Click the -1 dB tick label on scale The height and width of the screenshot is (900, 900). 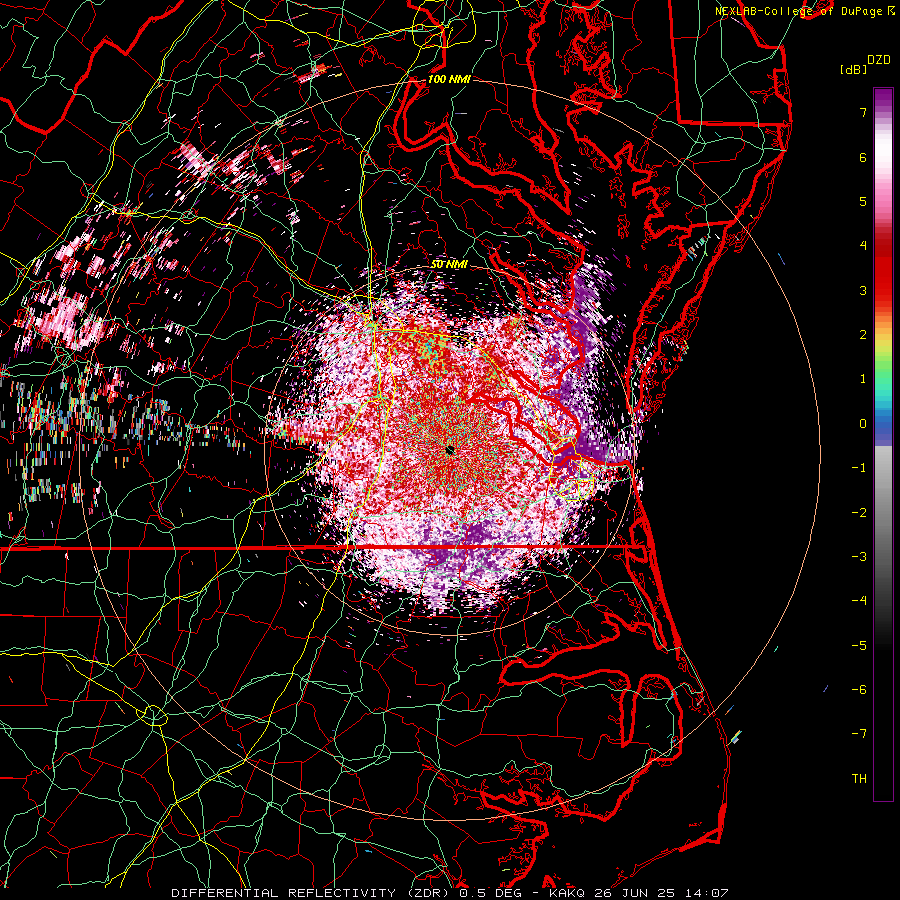(859, 468)
